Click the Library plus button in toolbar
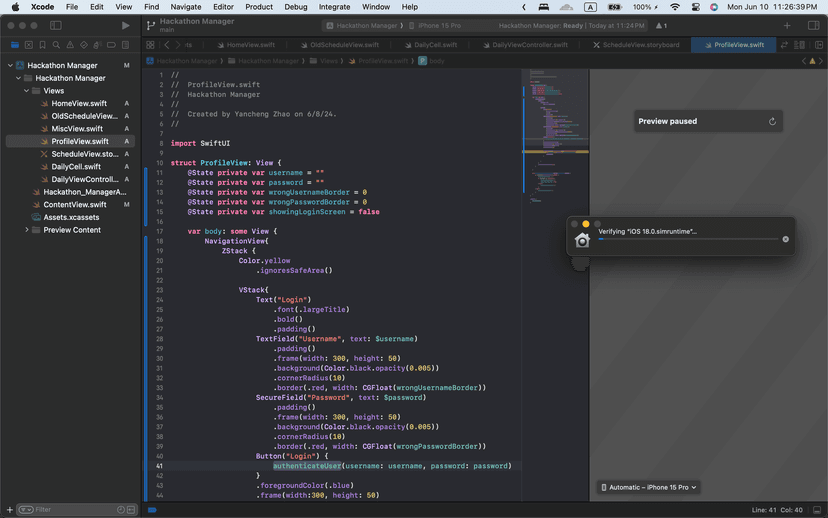 pyautogui.click(x=787, y=25)
